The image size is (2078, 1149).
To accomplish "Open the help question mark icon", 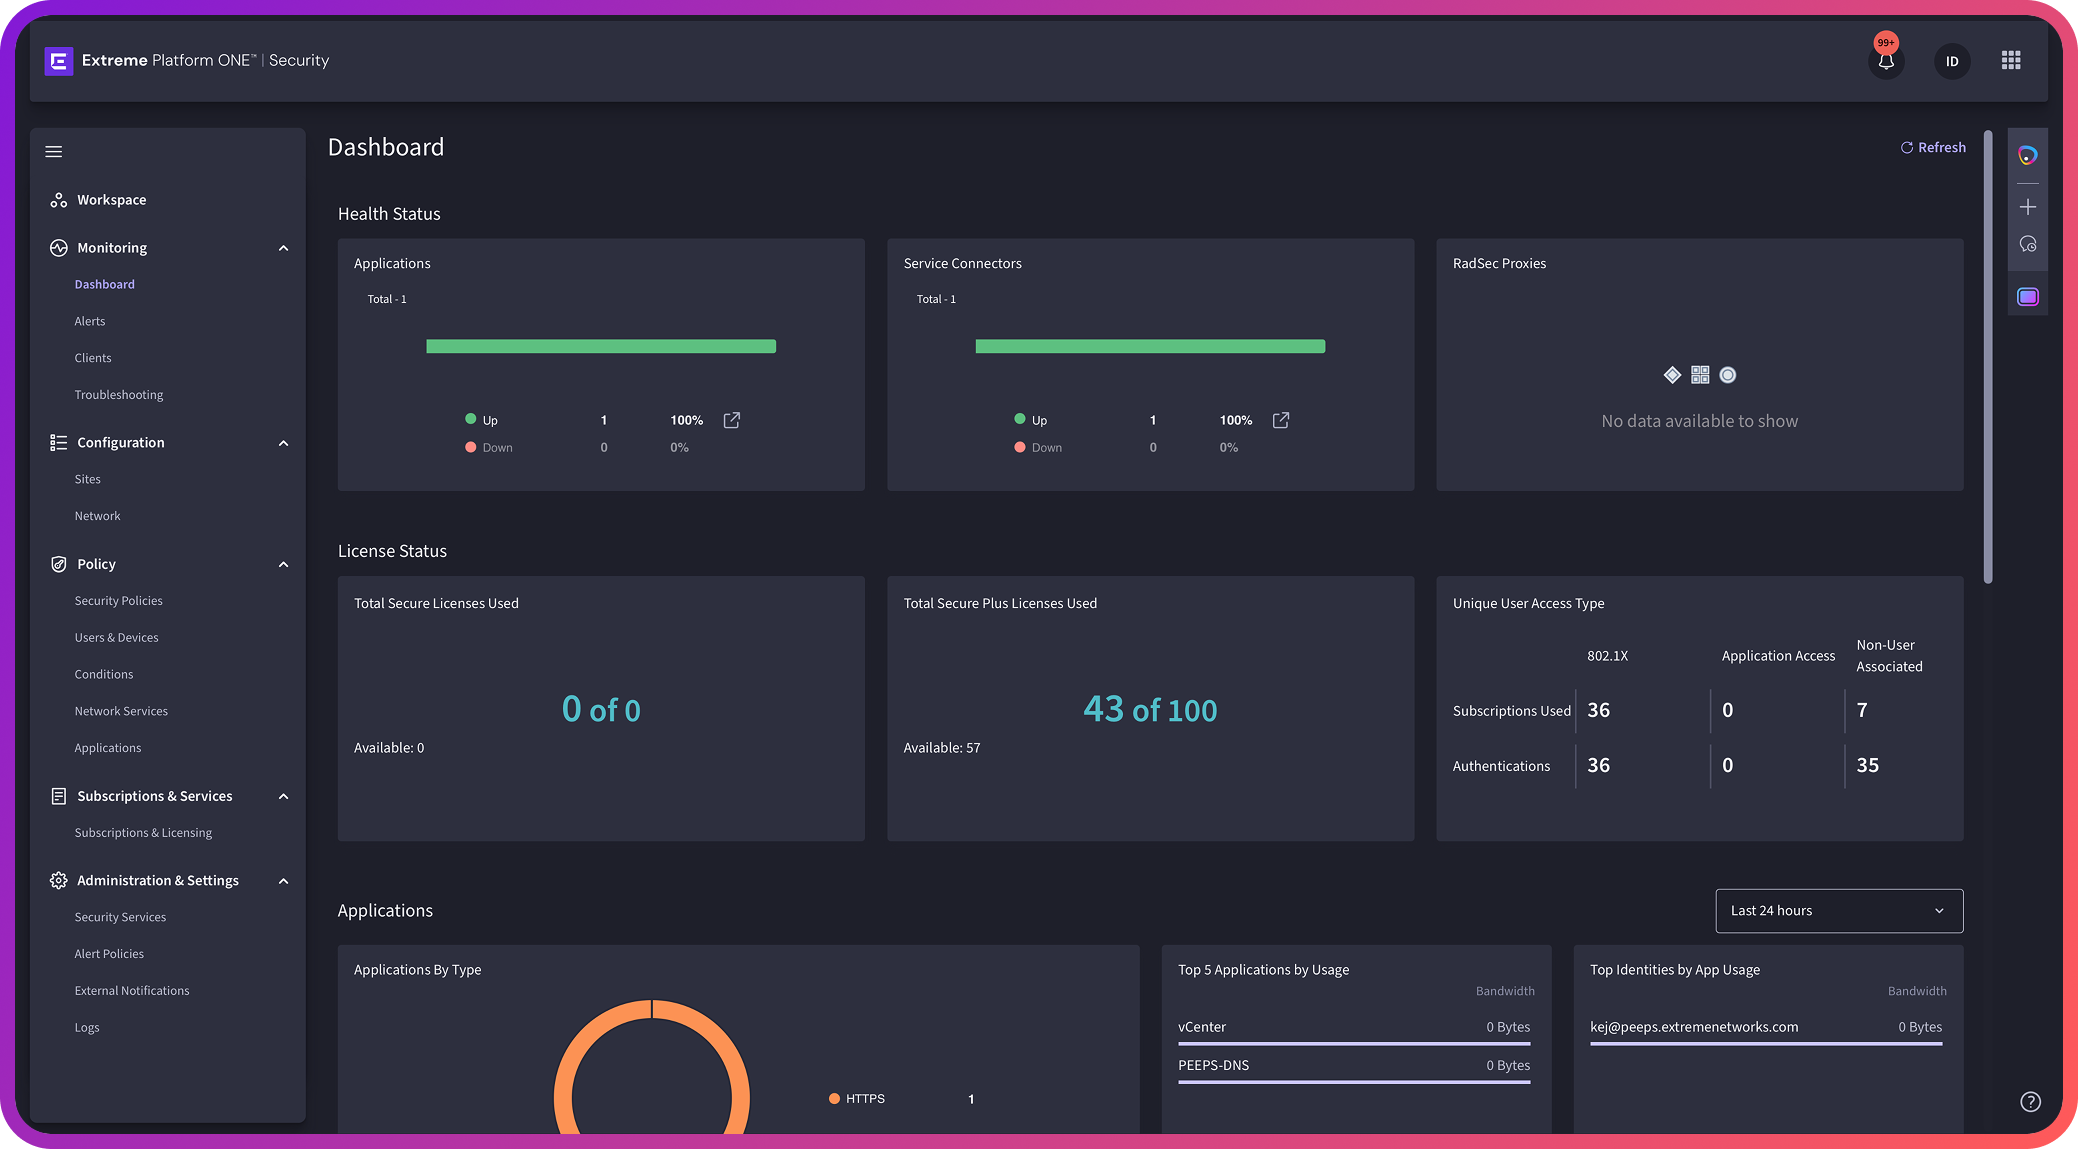I will [2030, 1102].
